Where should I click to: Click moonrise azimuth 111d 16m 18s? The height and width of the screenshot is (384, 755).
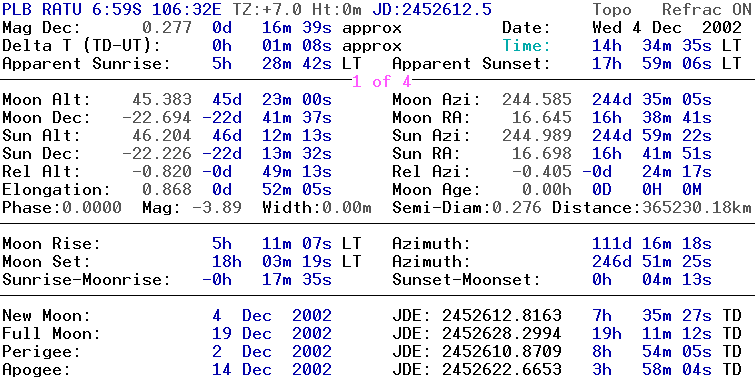click(x=652, y=244)
